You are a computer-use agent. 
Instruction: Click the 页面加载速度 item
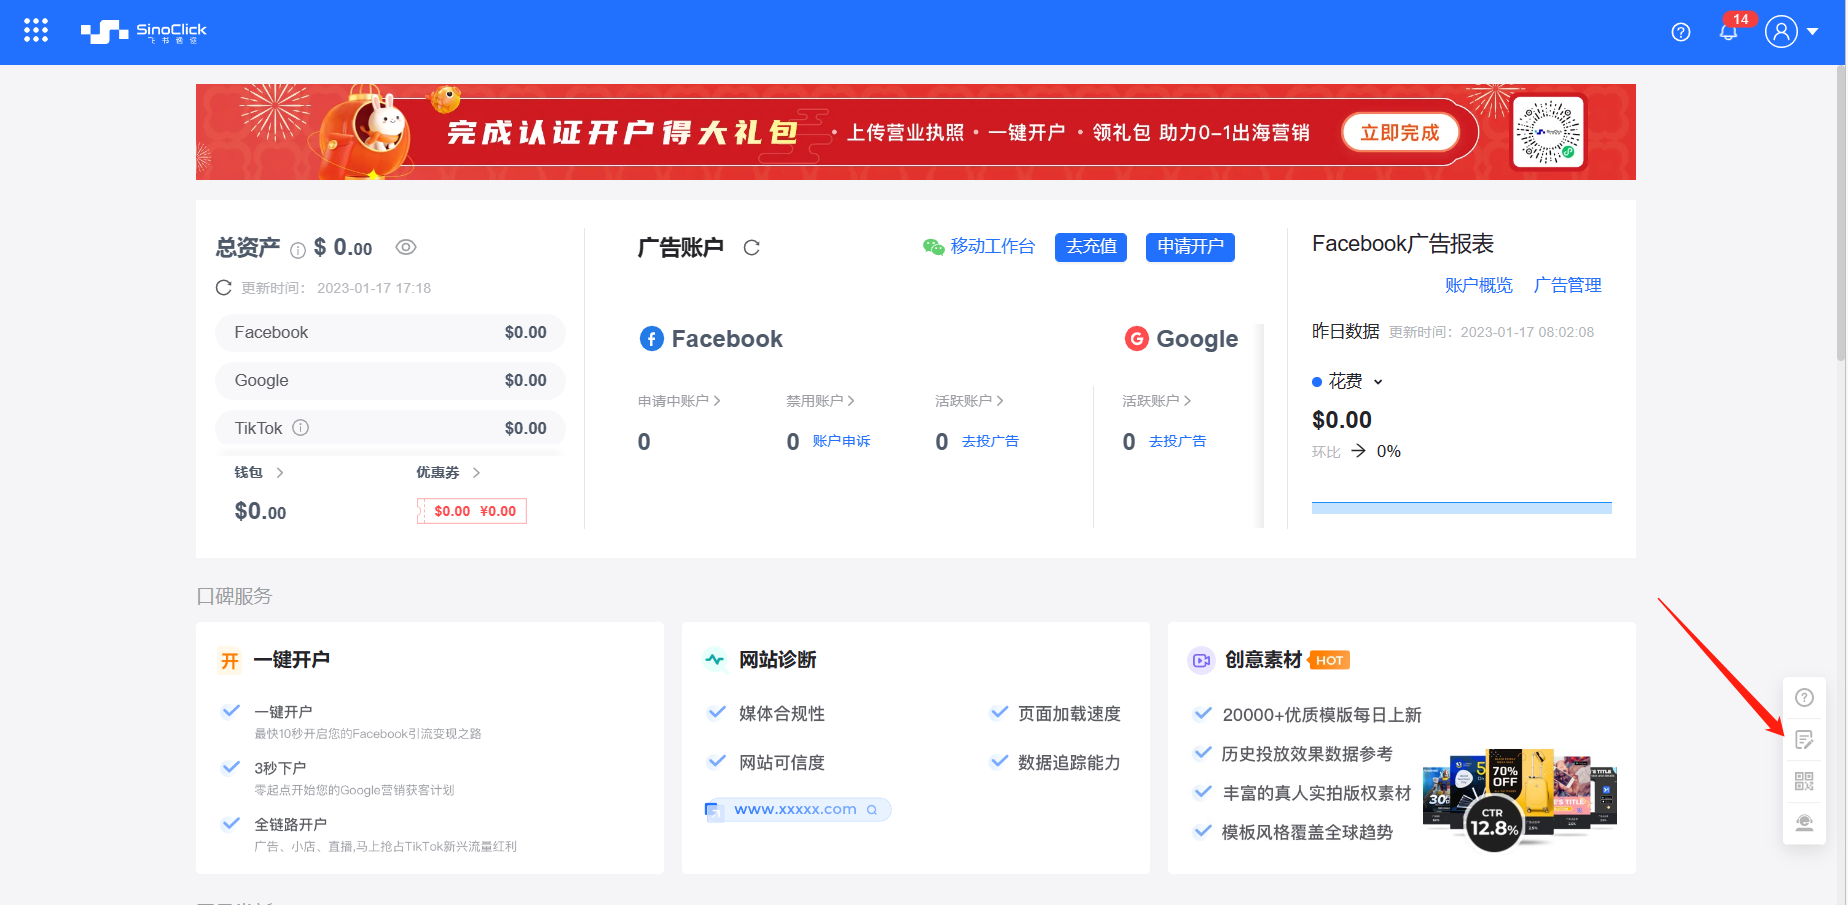point(1069,714)
